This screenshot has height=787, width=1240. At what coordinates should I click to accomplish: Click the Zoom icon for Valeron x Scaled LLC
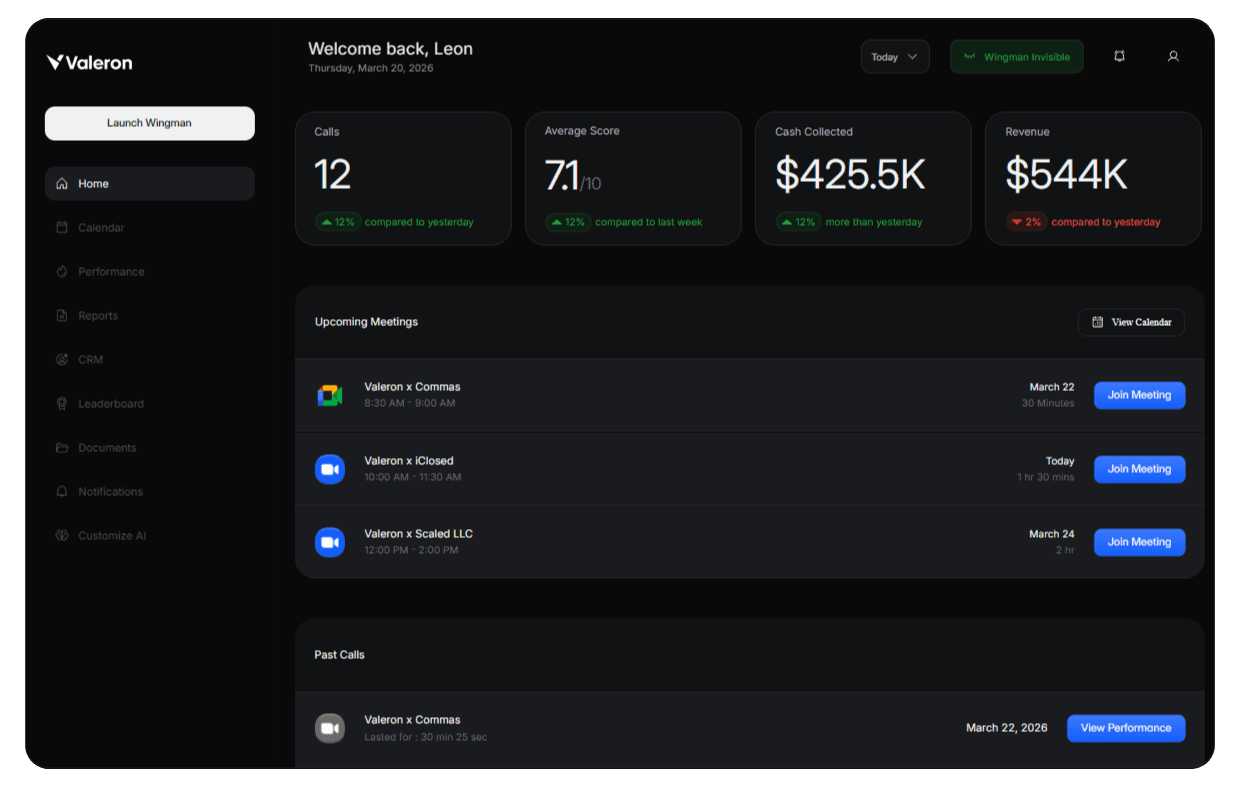coord(330,542)
